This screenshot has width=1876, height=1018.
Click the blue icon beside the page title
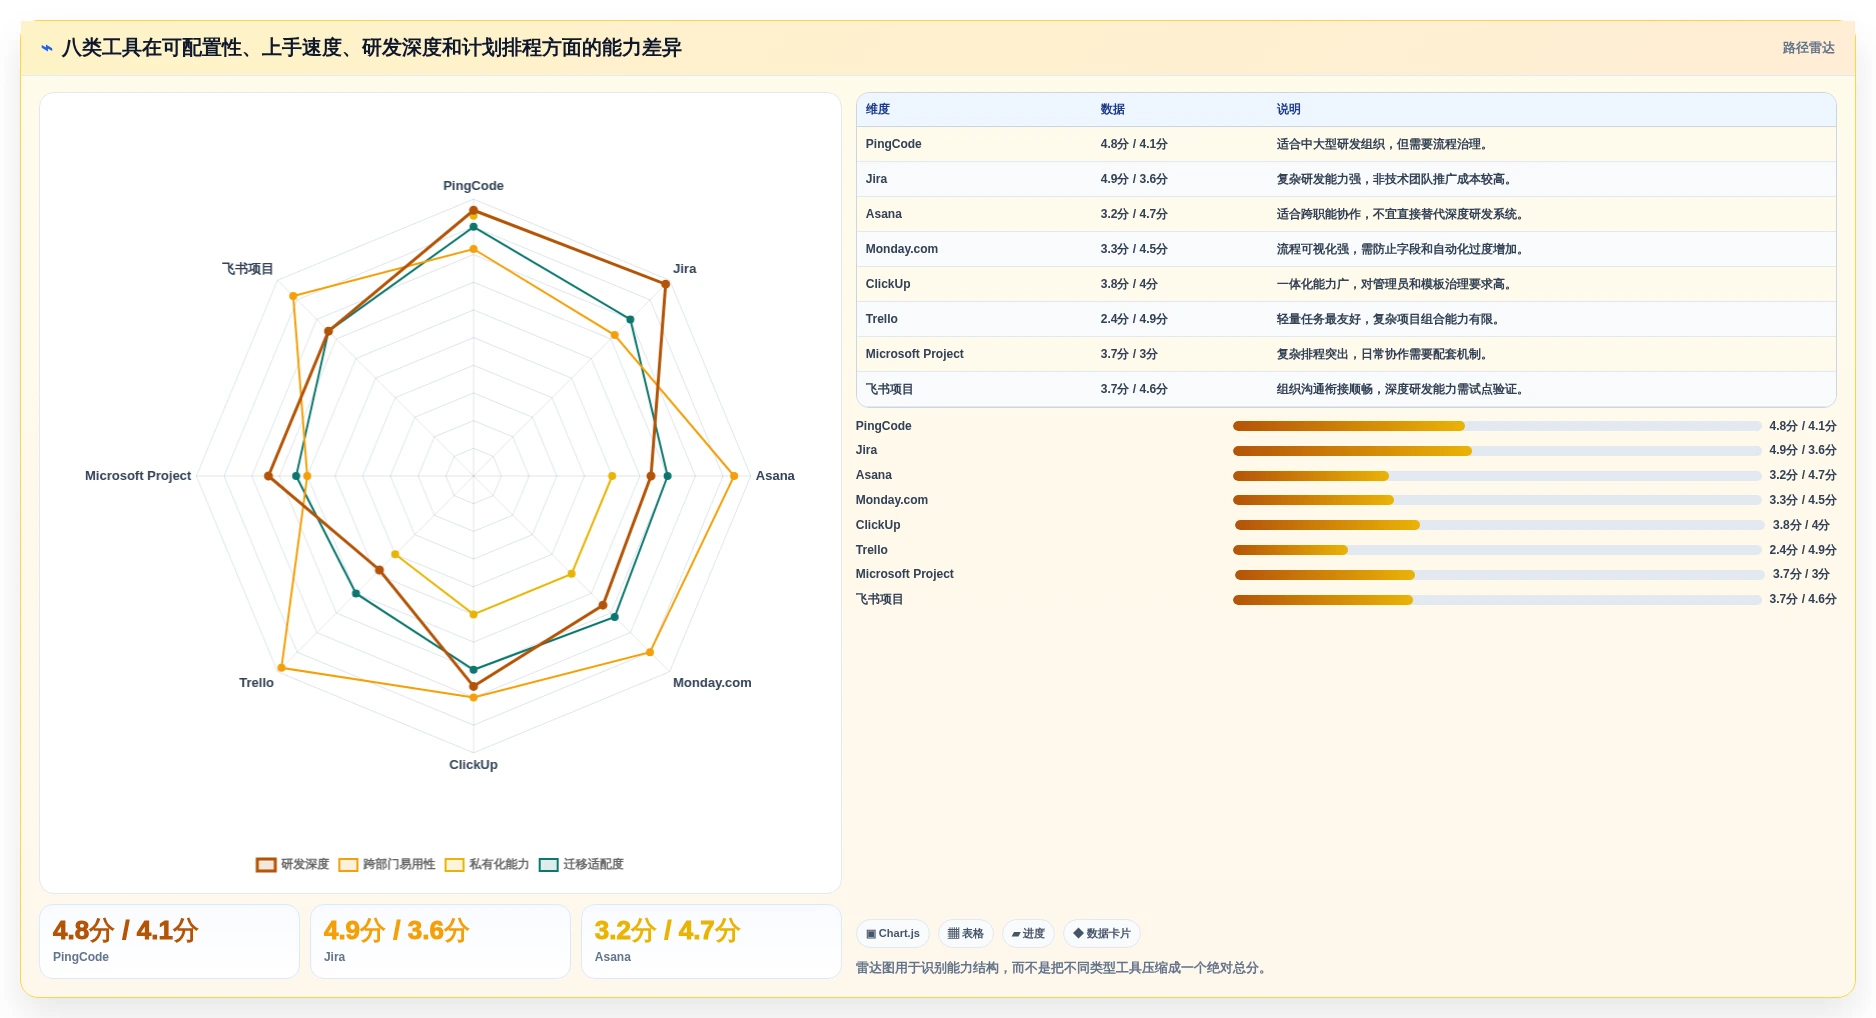click(x=47, y=48)
